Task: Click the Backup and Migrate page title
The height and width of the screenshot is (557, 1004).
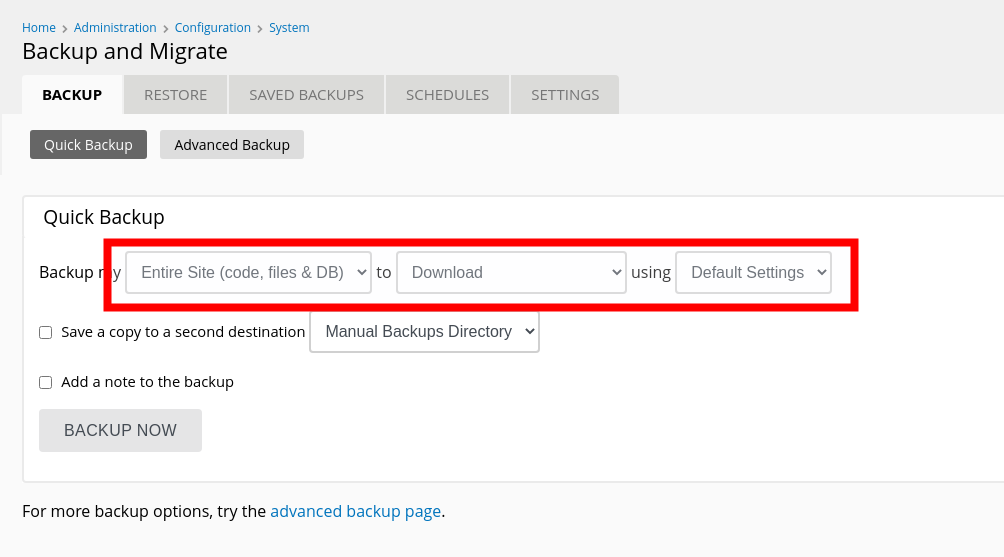Action: point(125,51)
